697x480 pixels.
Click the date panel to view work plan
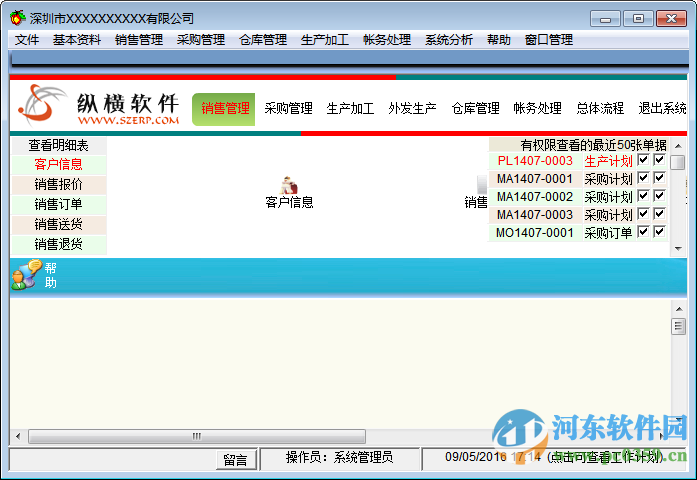[x=553, y=458]
